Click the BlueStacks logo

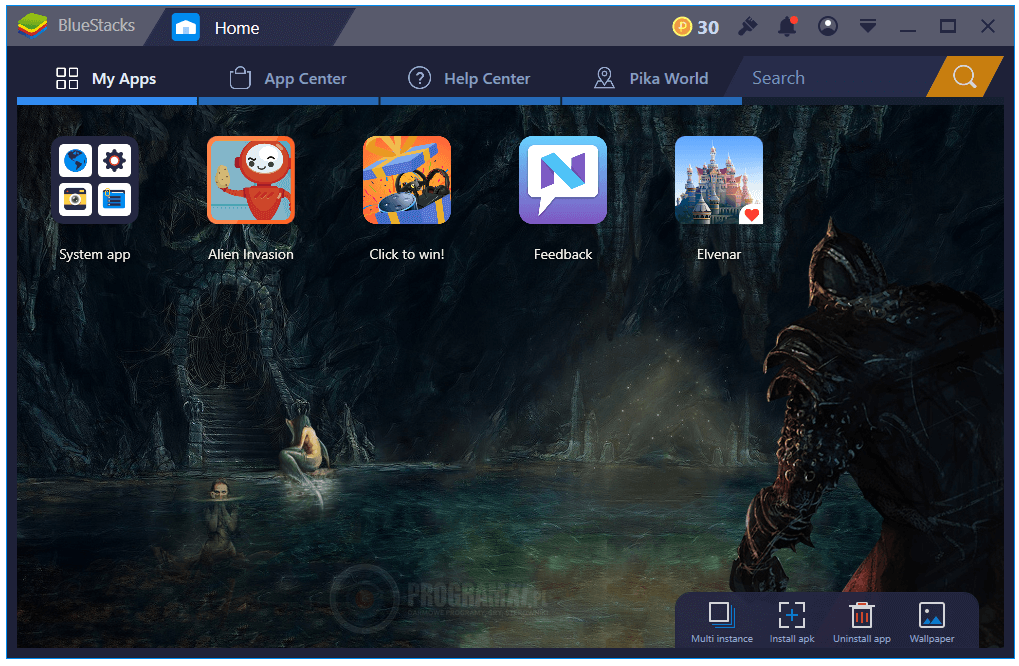(32, 26)
